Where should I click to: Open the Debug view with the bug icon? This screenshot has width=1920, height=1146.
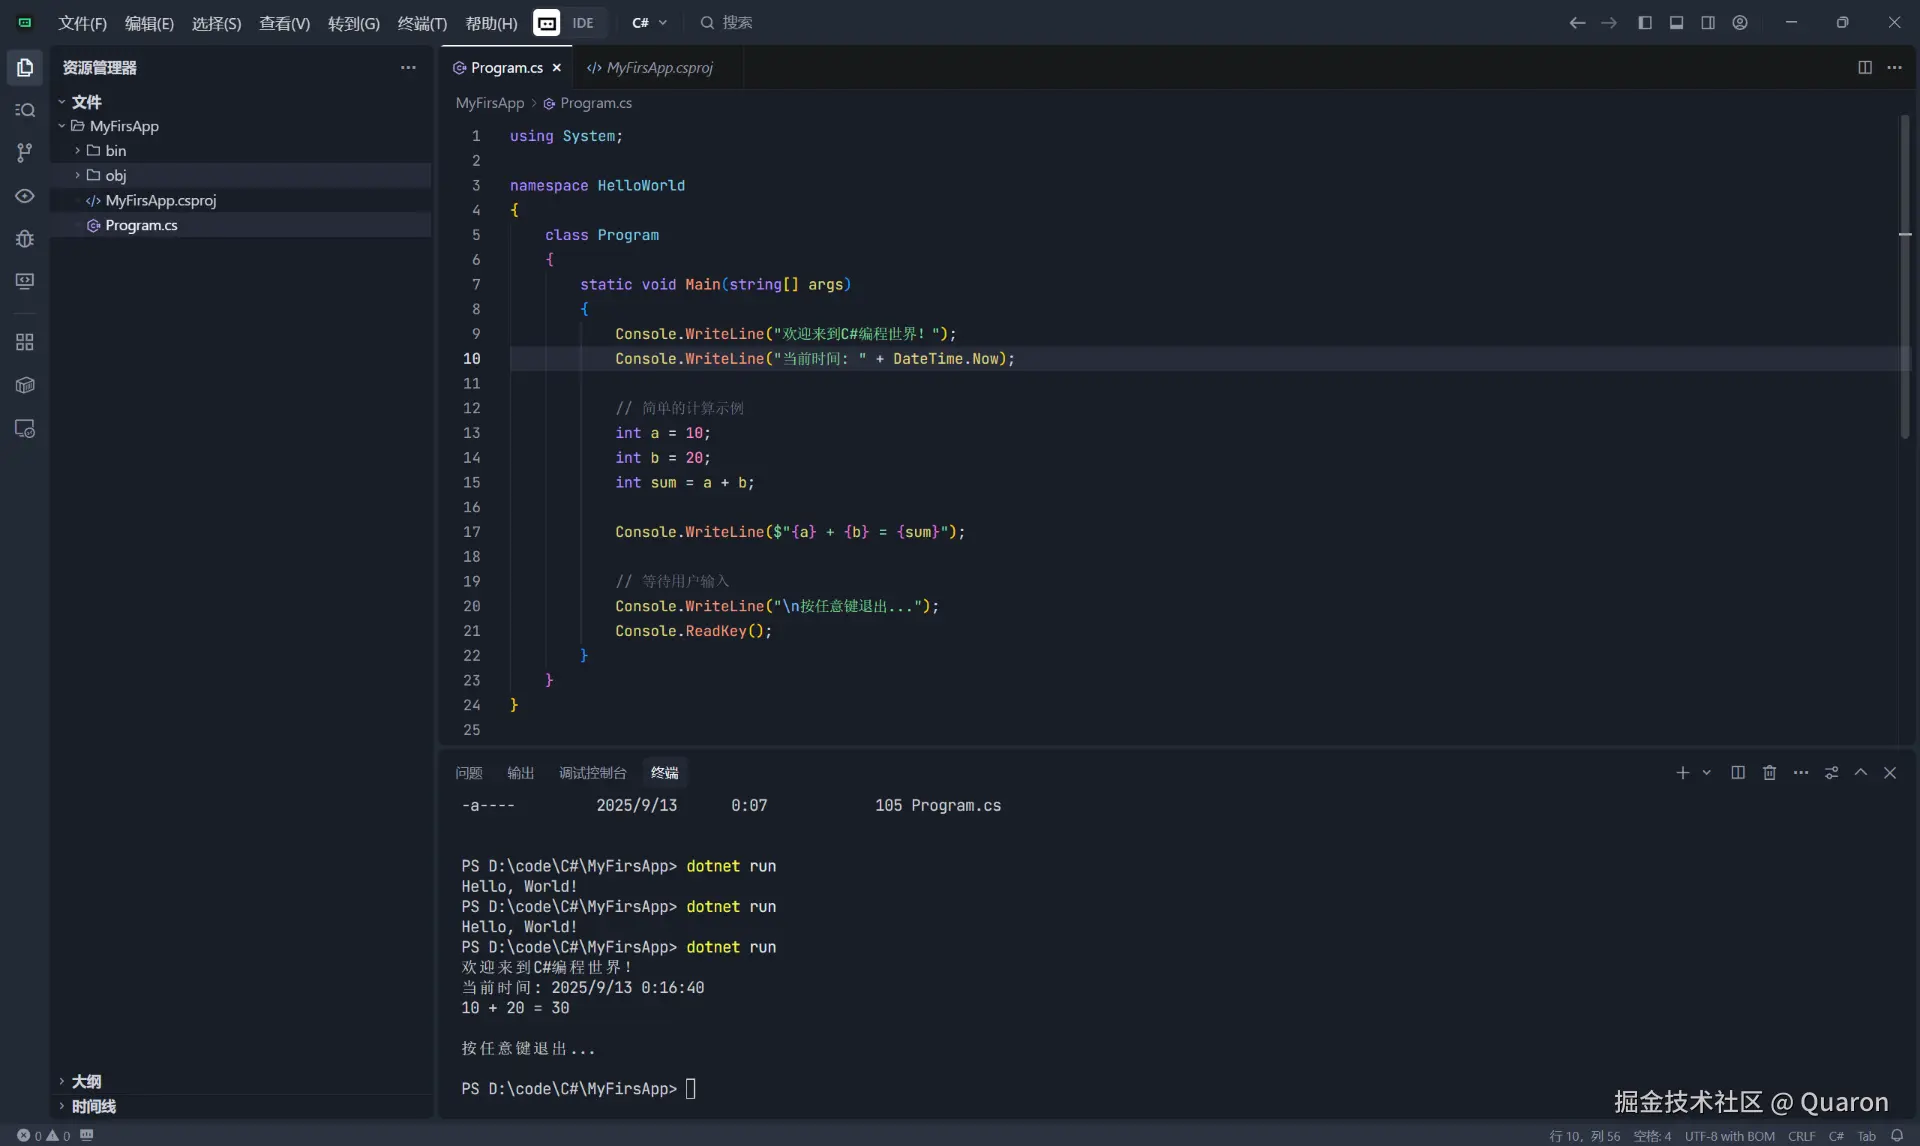click(25, 238)
